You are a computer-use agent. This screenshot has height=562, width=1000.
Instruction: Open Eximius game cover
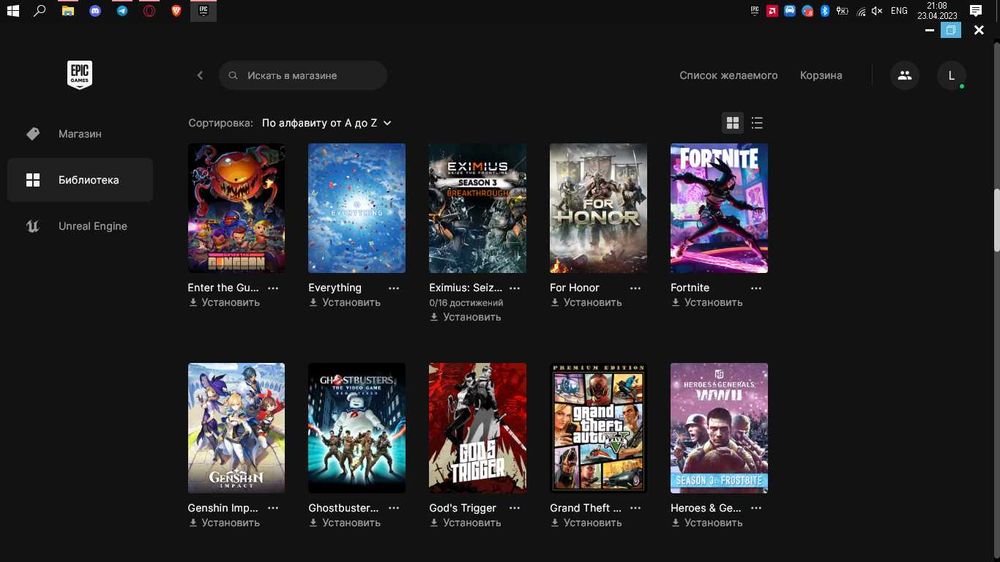tap(478, 208)
